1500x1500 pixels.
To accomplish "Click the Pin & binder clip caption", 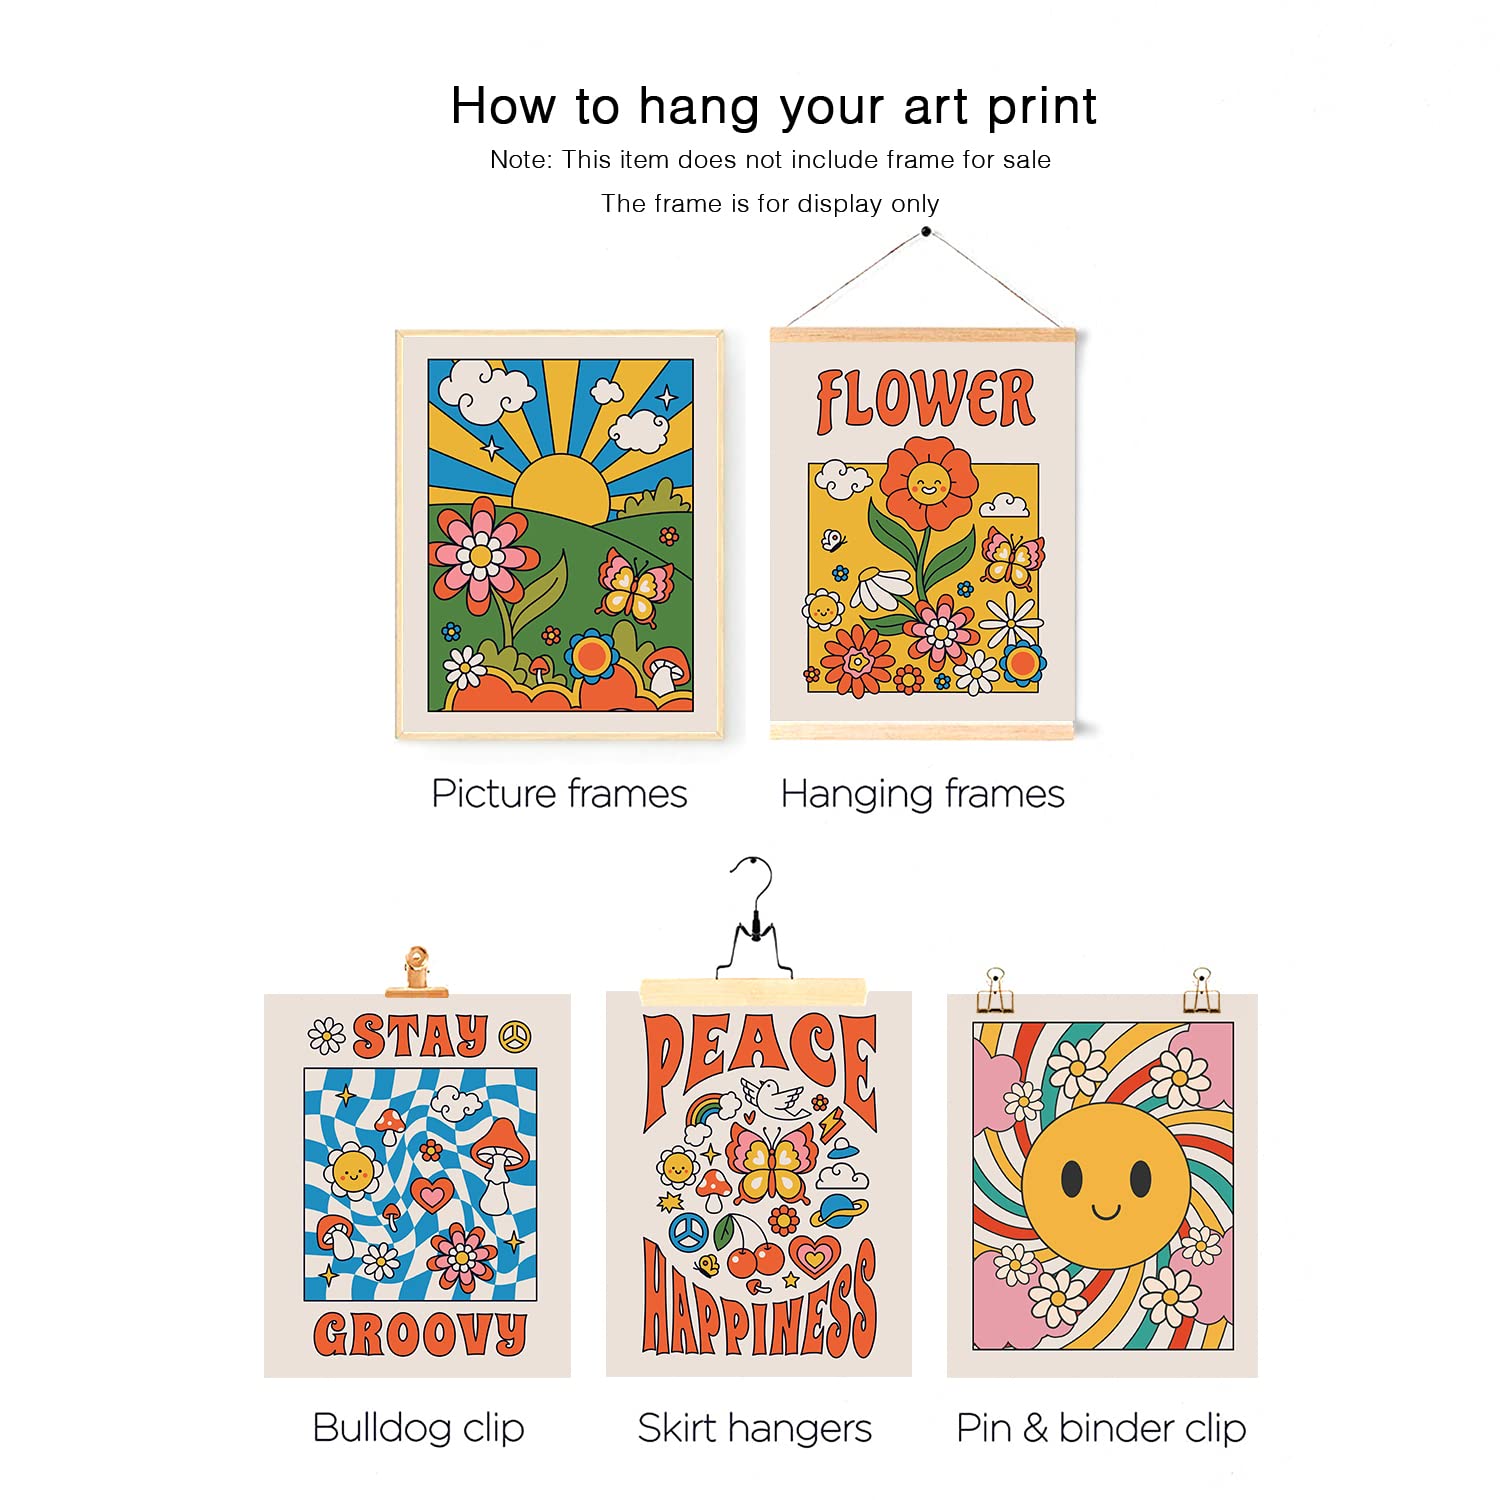I will [x=1101, y=1428].
